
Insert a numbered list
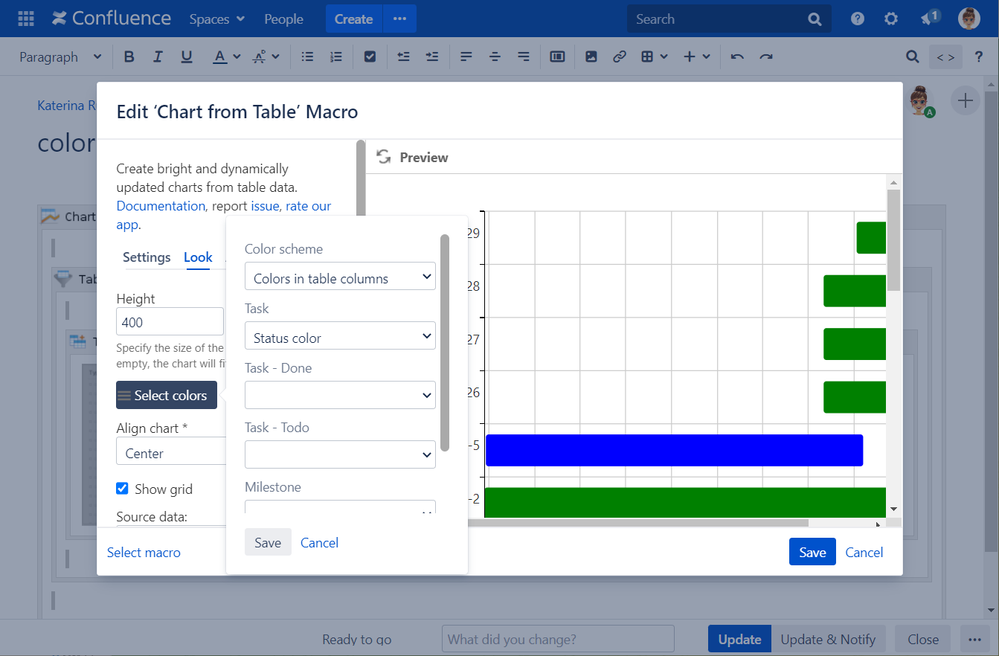click(336, 57)
